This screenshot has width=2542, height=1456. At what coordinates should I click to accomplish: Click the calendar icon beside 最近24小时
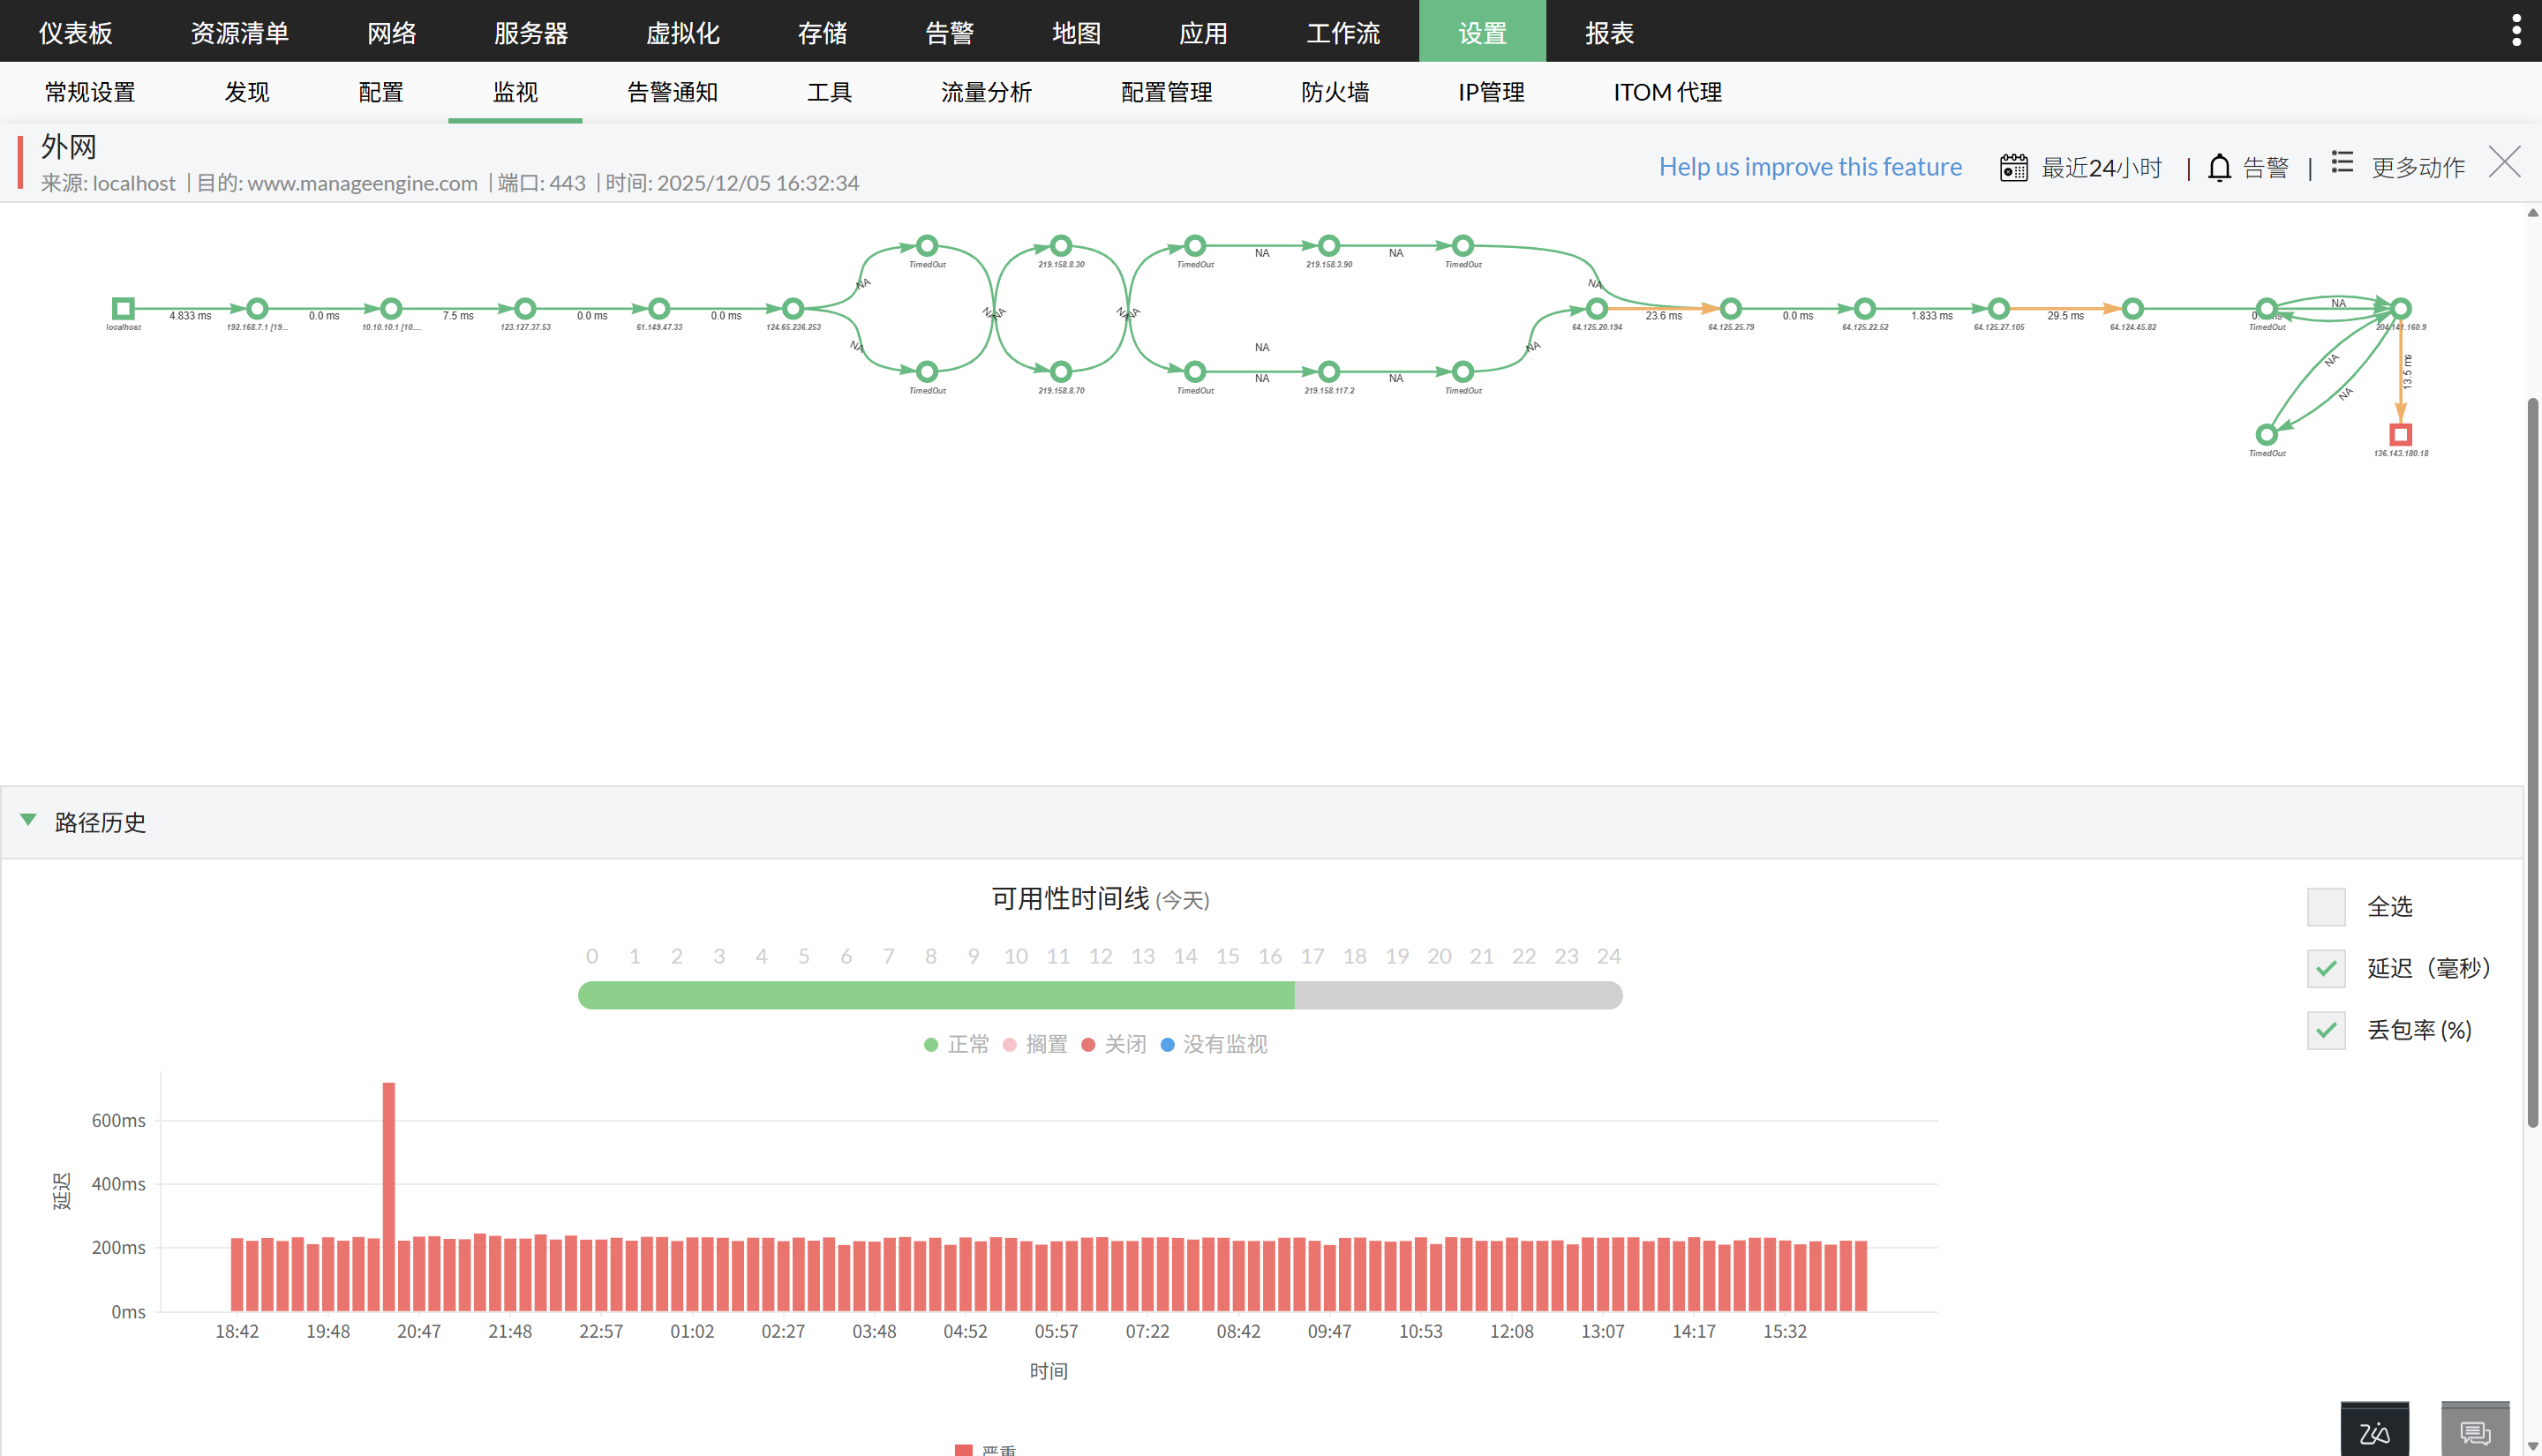coord(2013,167)
